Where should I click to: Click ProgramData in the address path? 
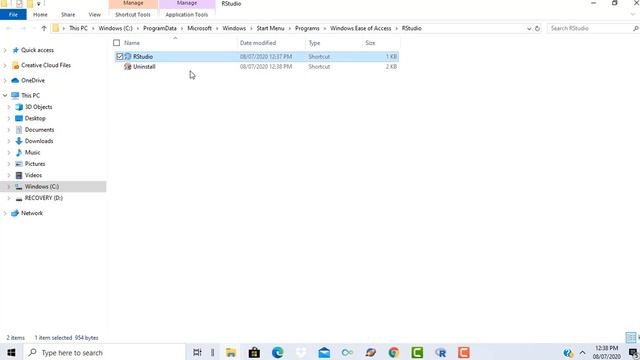pos(160,28)
